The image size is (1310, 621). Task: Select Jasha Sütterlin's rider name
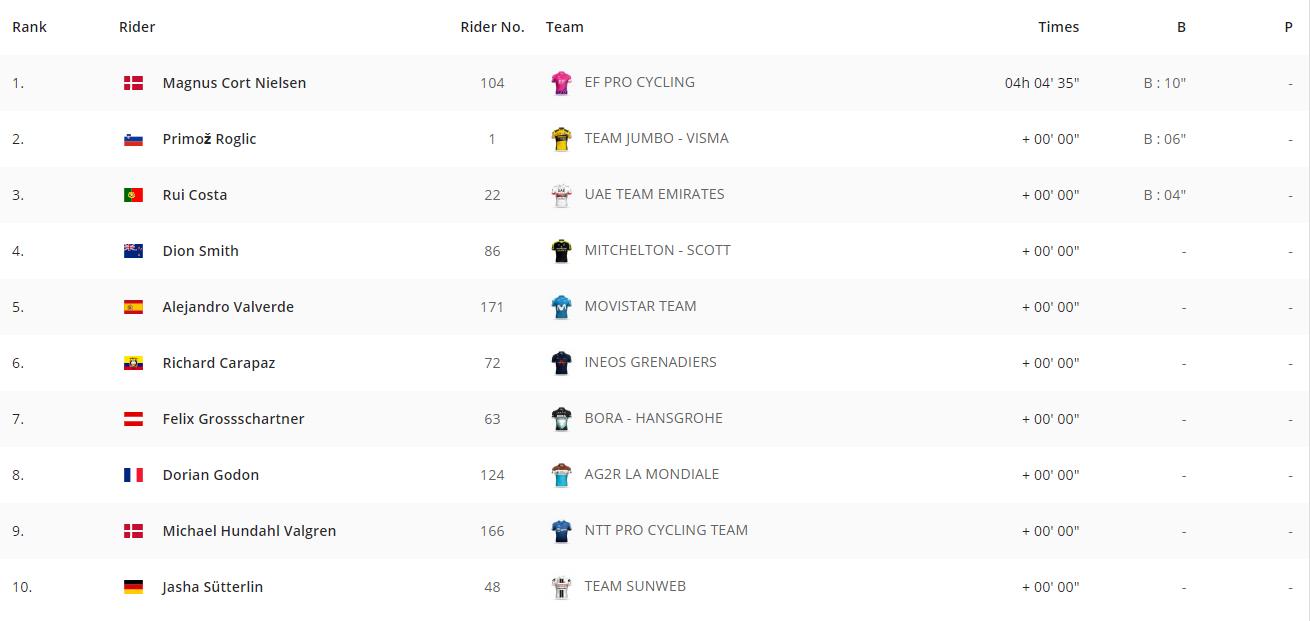[x=213, y=587]
